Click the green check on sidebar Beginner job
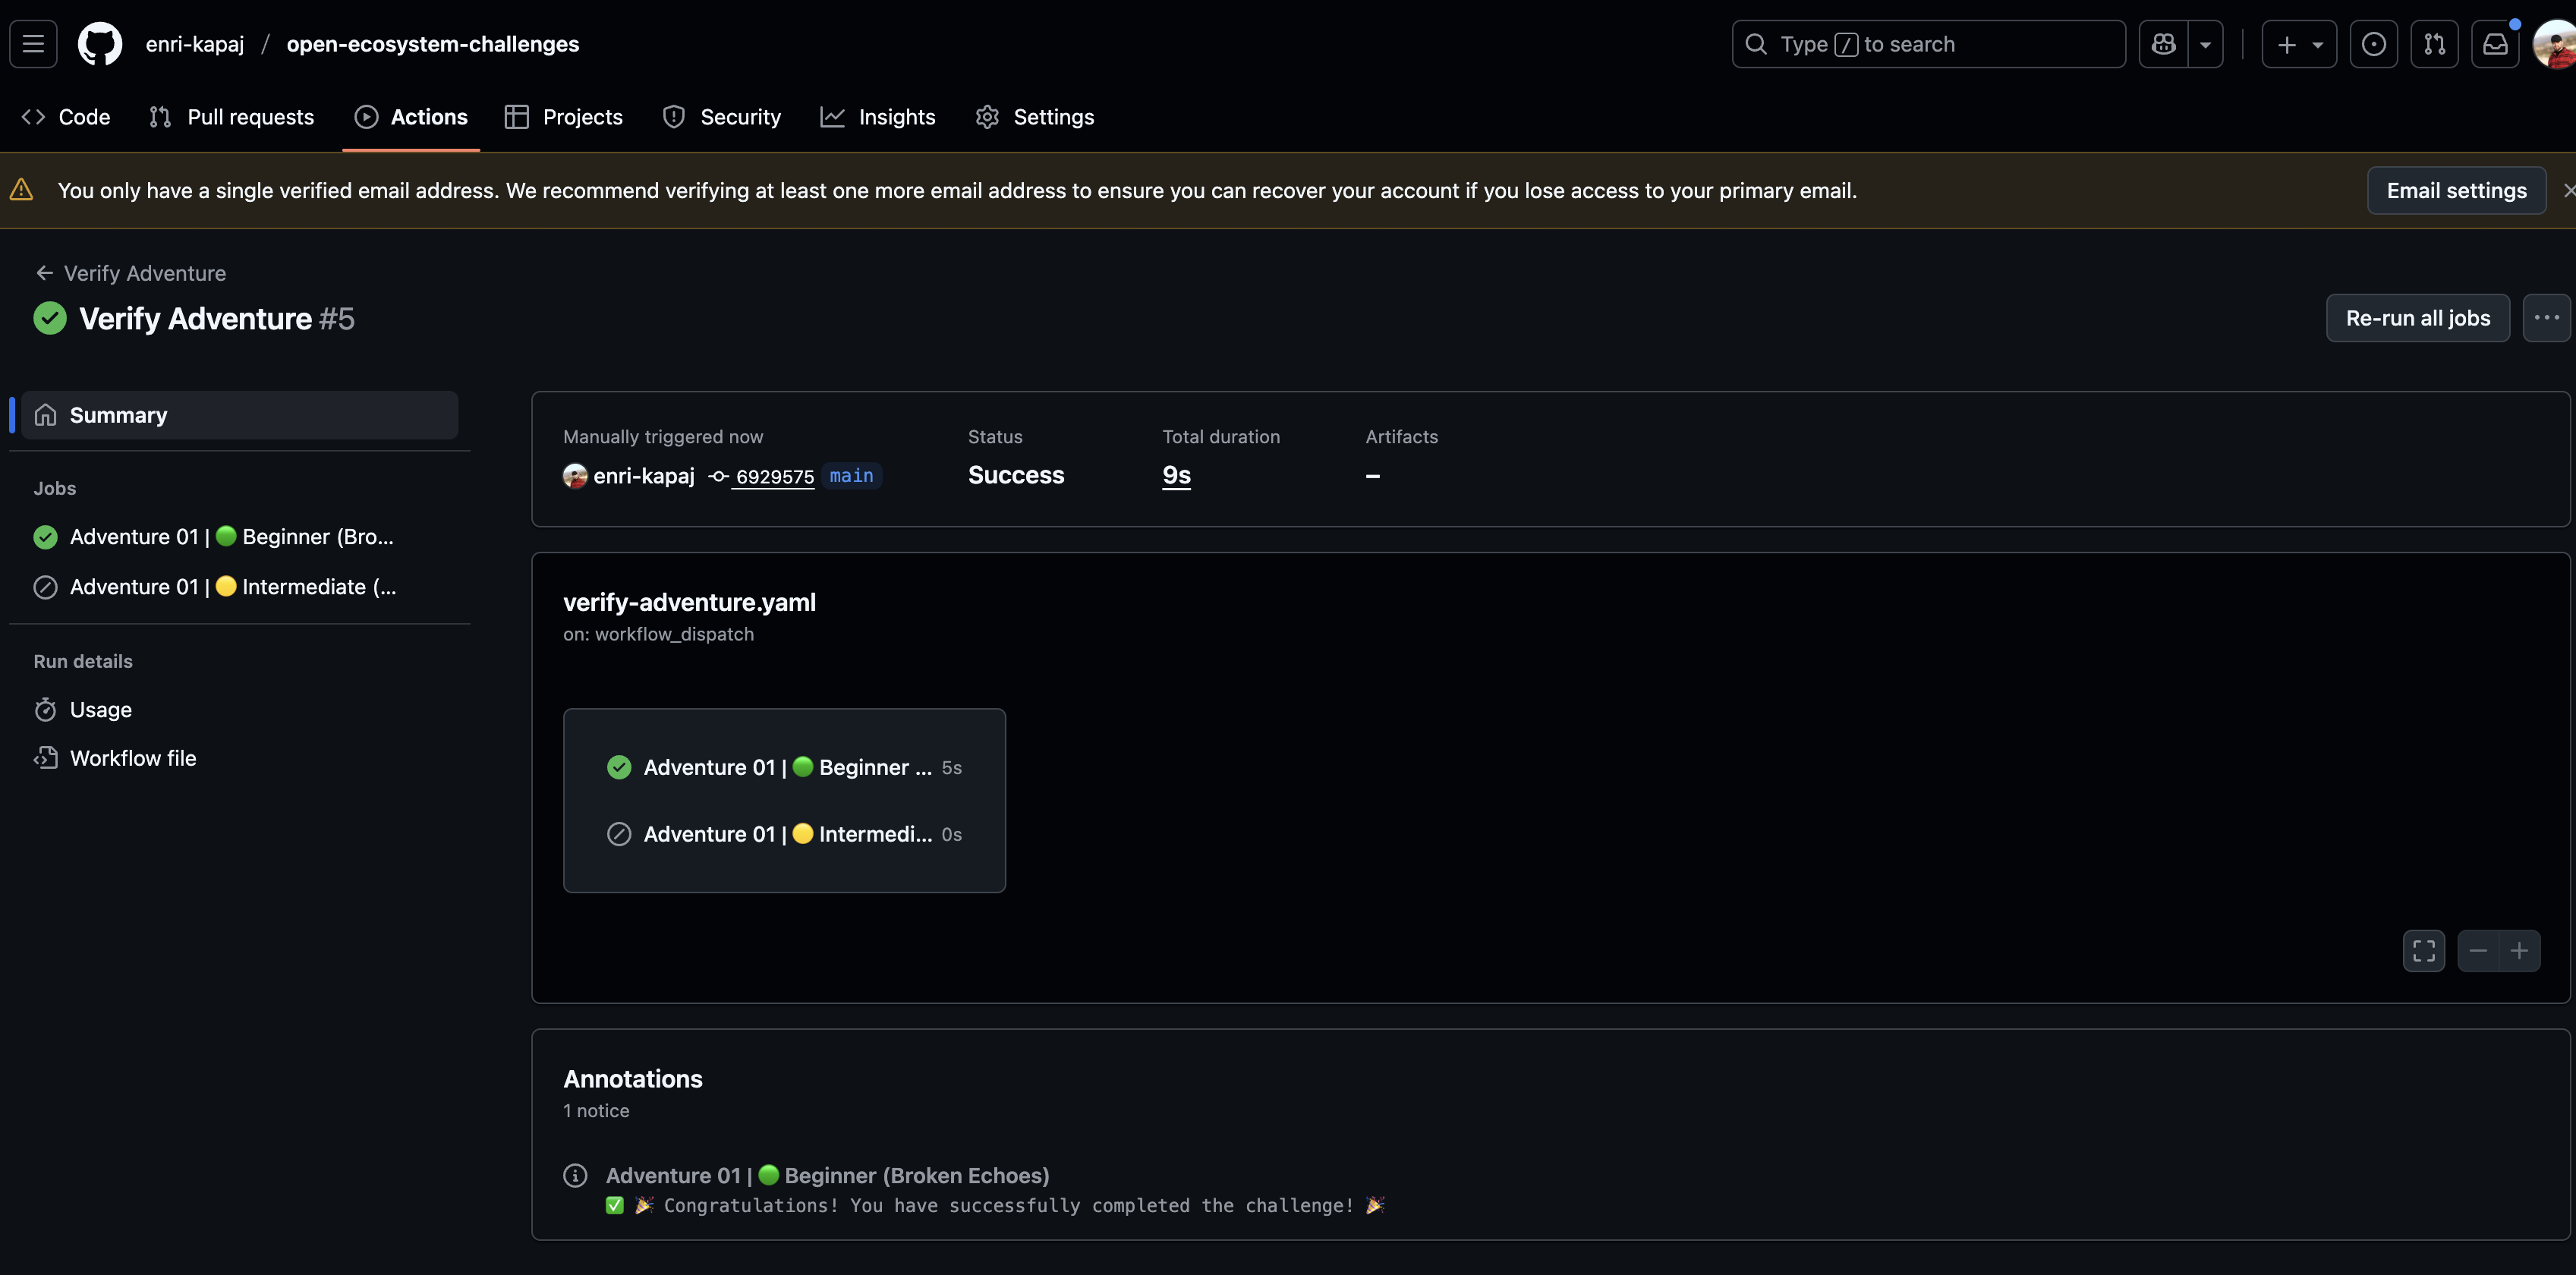 pyautogui.click(x=45, y=537)
